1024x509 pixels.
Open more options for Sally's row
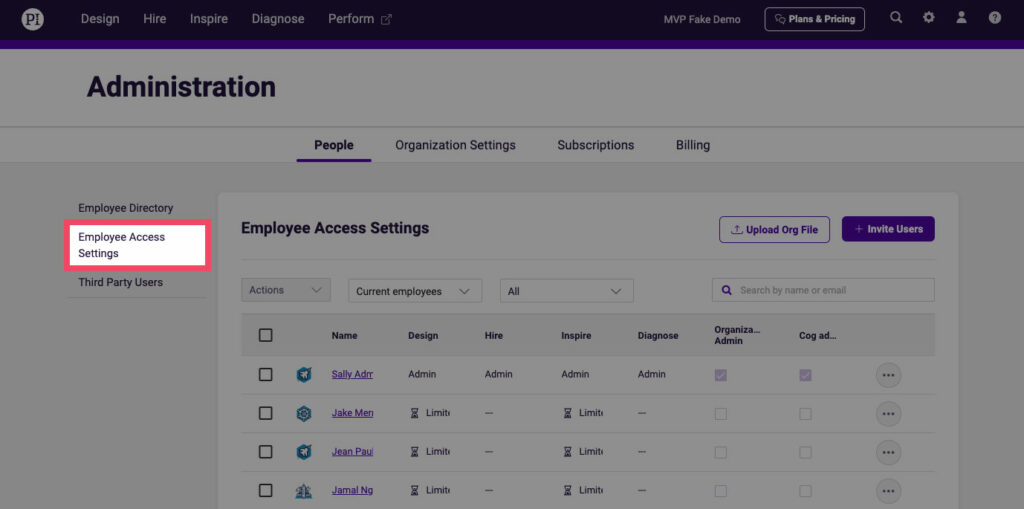[888, 375]
